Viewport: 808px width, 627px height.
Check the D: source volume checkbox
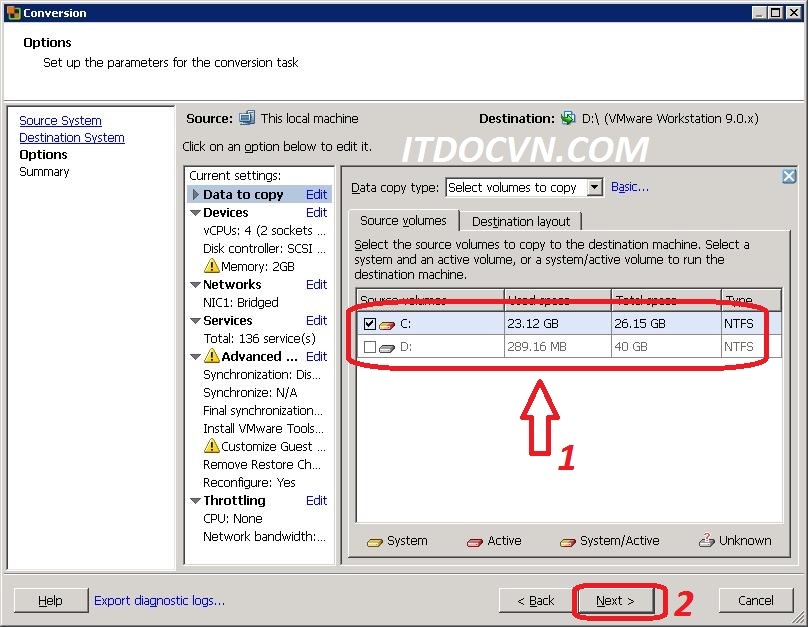coord(370,347)
